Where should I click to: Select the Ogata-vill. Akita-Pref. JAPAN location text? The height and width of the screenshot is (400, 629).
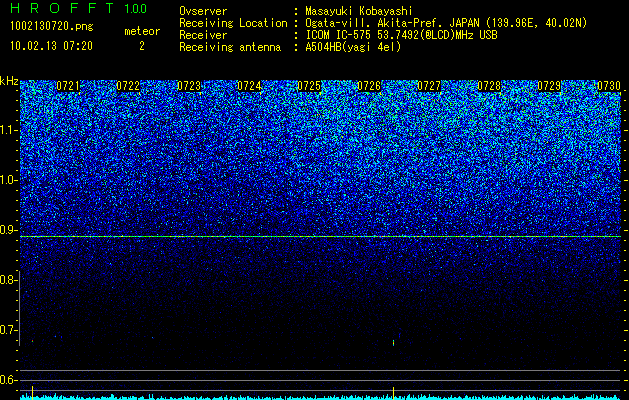pos(446,23)
